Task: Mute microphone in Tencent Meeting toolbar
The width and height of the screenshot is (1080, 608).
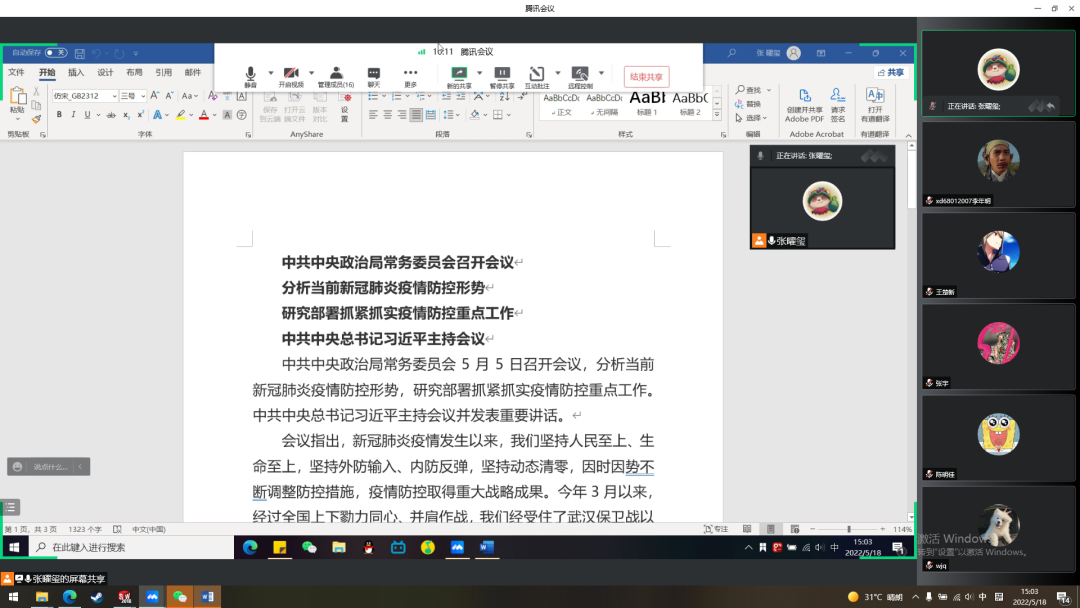Action: [x=250, y=76]
